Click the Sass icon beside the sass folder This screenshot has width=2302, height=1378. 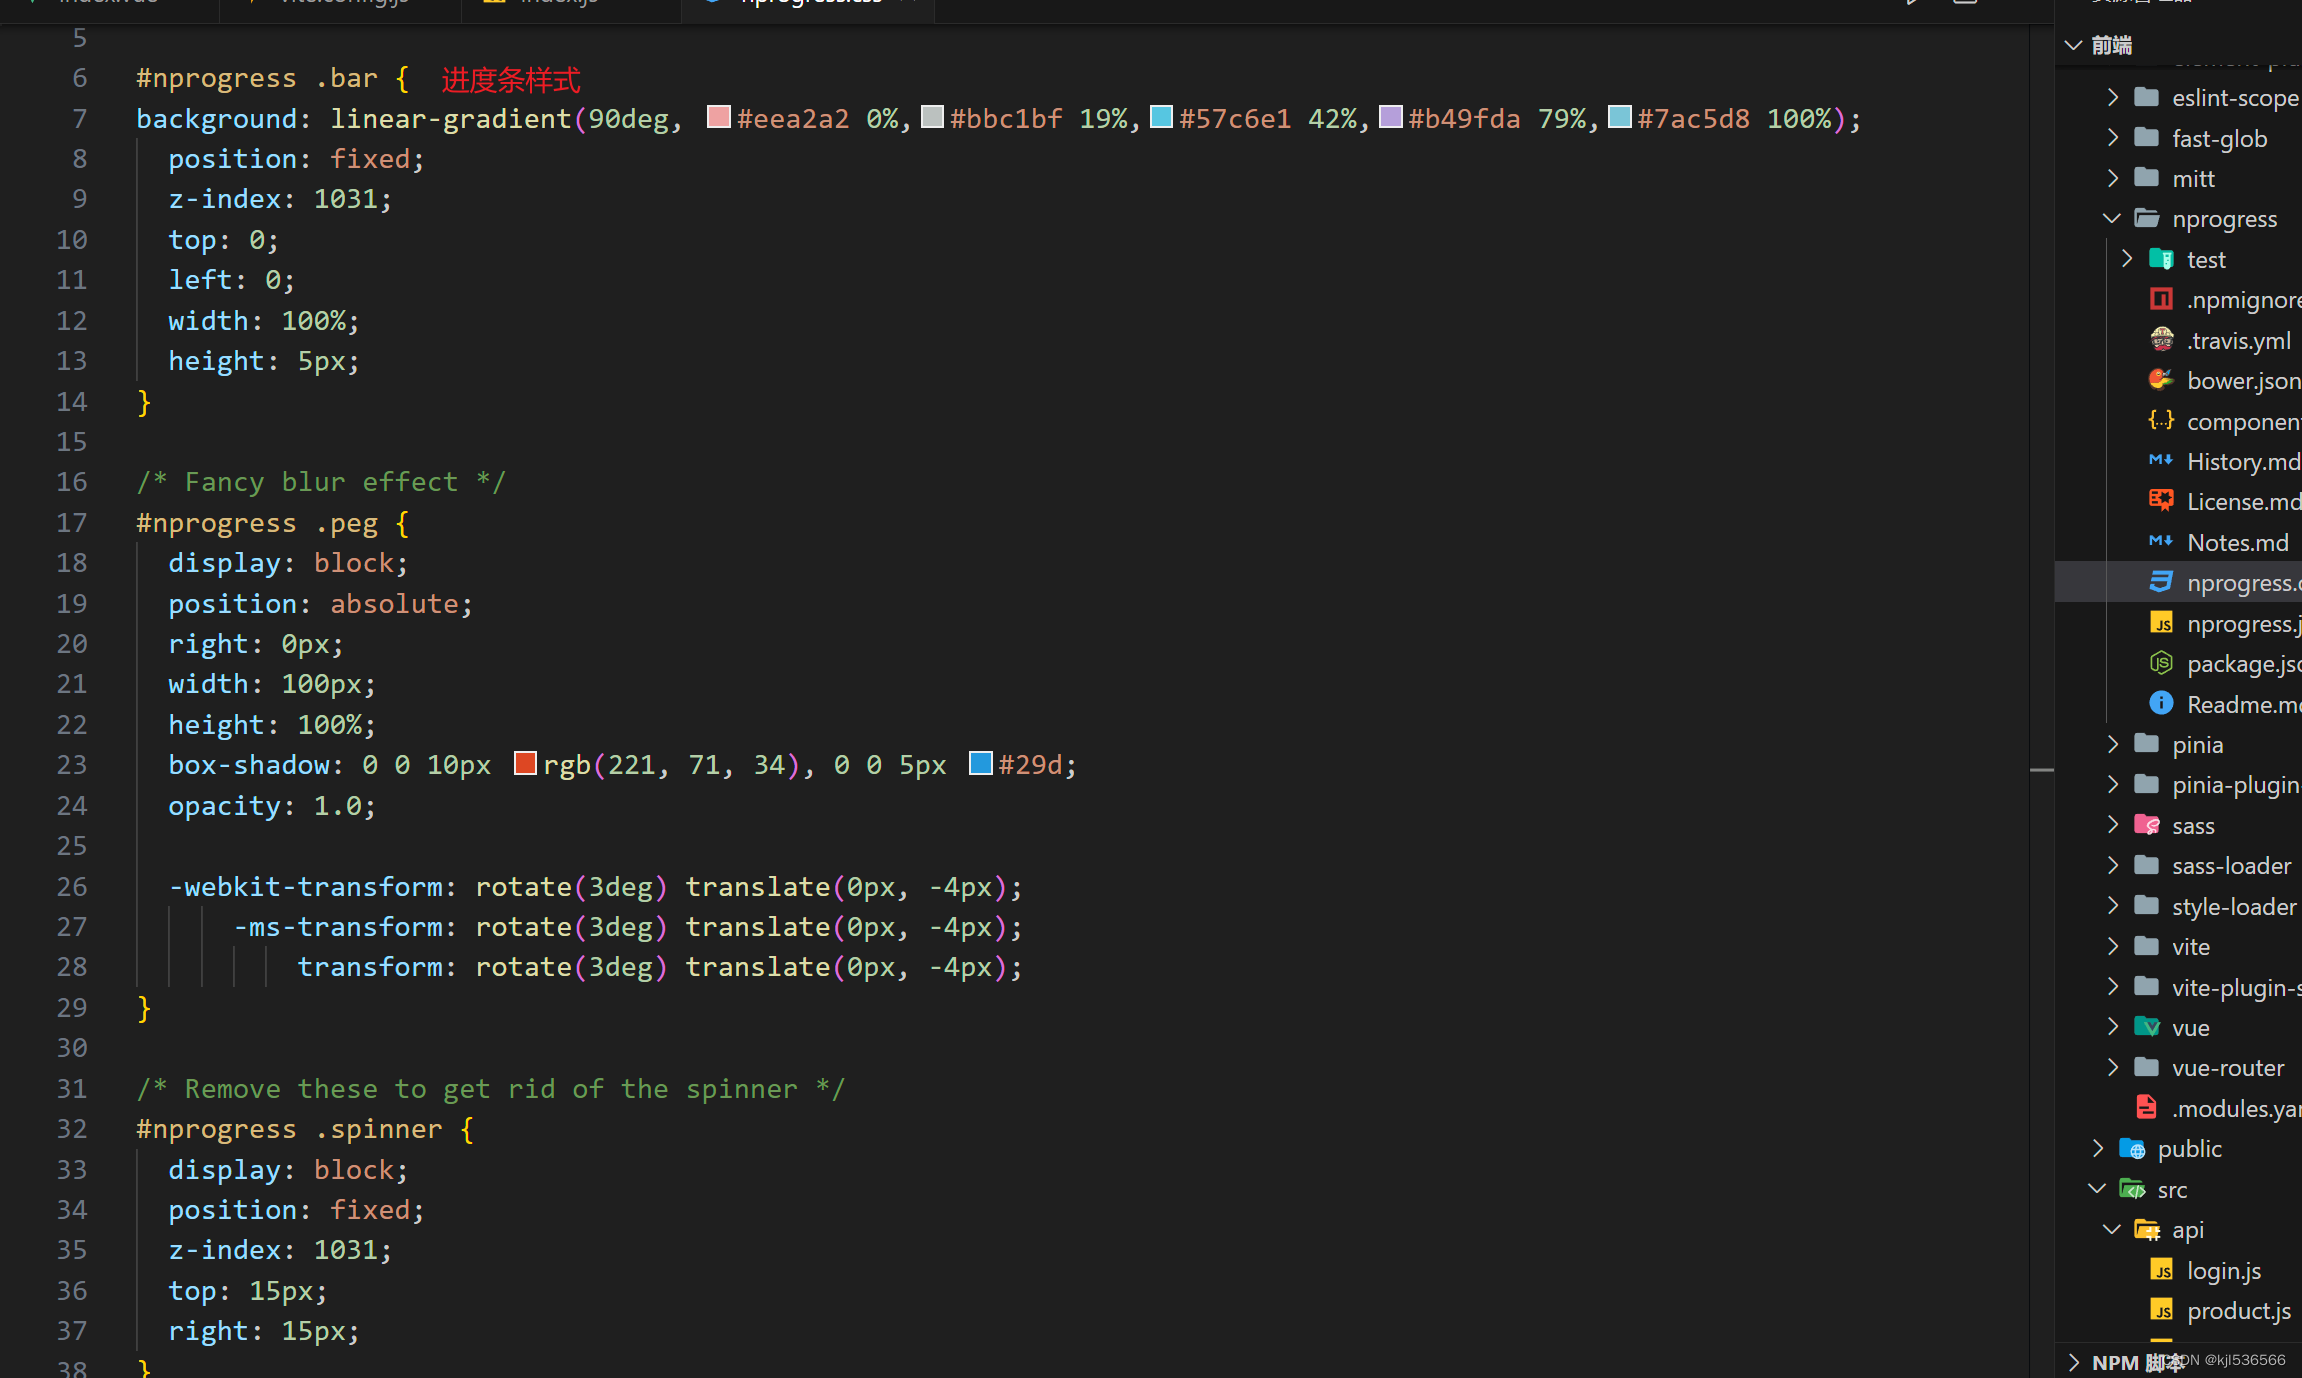tap(2148, 825)
